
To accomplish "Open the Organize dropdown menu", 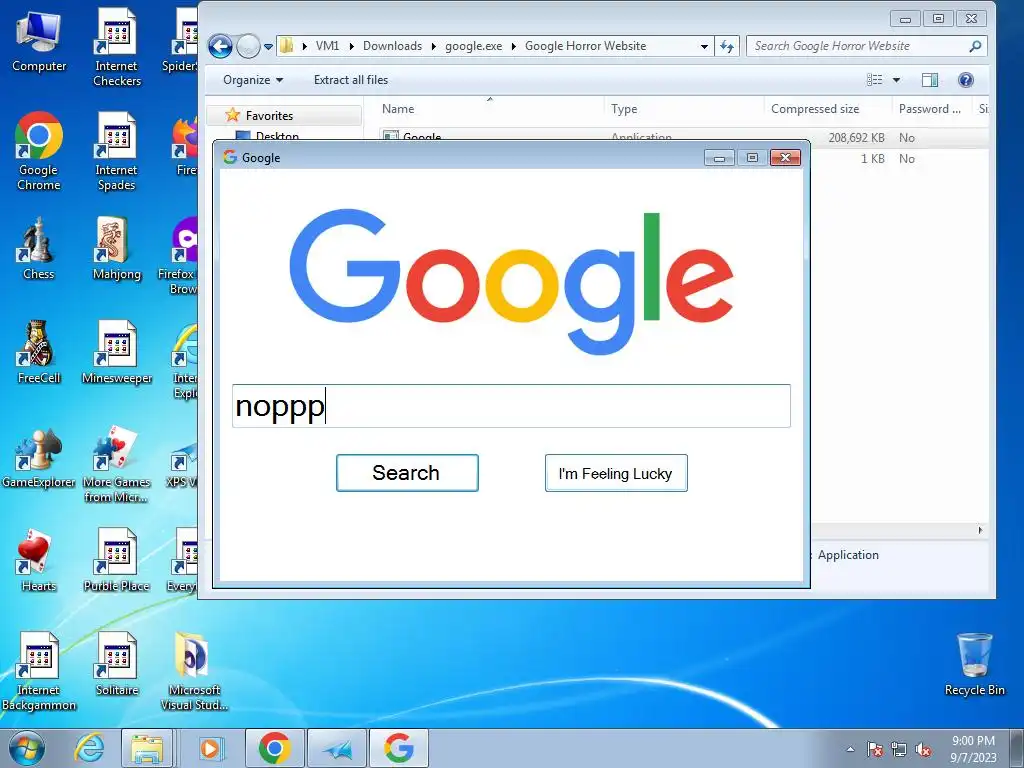I will 253,80.
